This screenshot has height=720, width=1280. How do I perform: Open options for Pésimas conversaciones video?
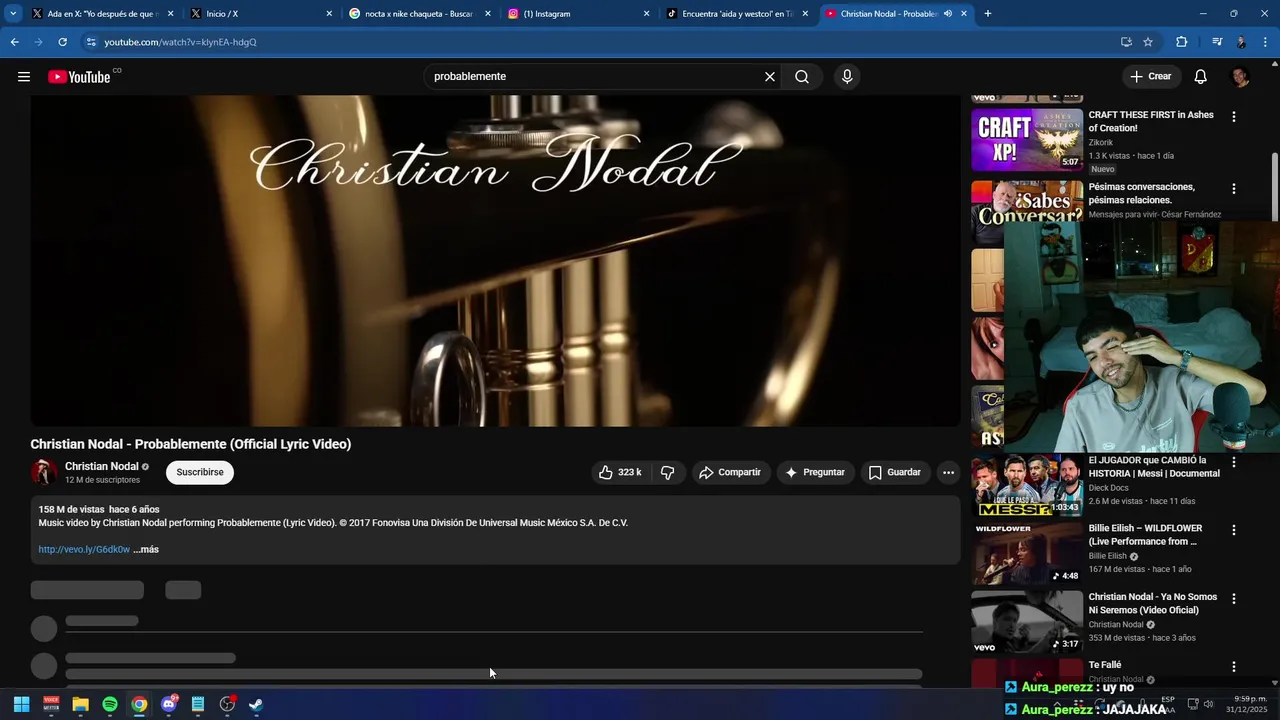click(x=1233, y=189)
